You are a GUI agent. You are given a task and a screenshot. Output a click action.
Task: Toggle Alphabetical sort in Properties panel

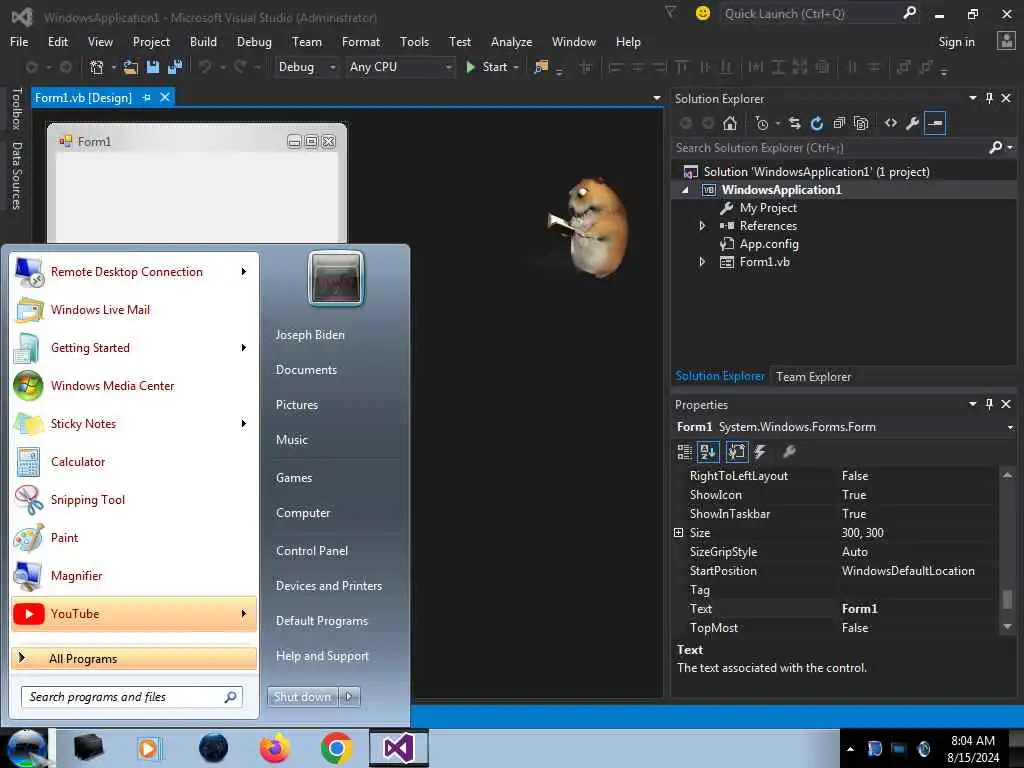click(708, 451)
